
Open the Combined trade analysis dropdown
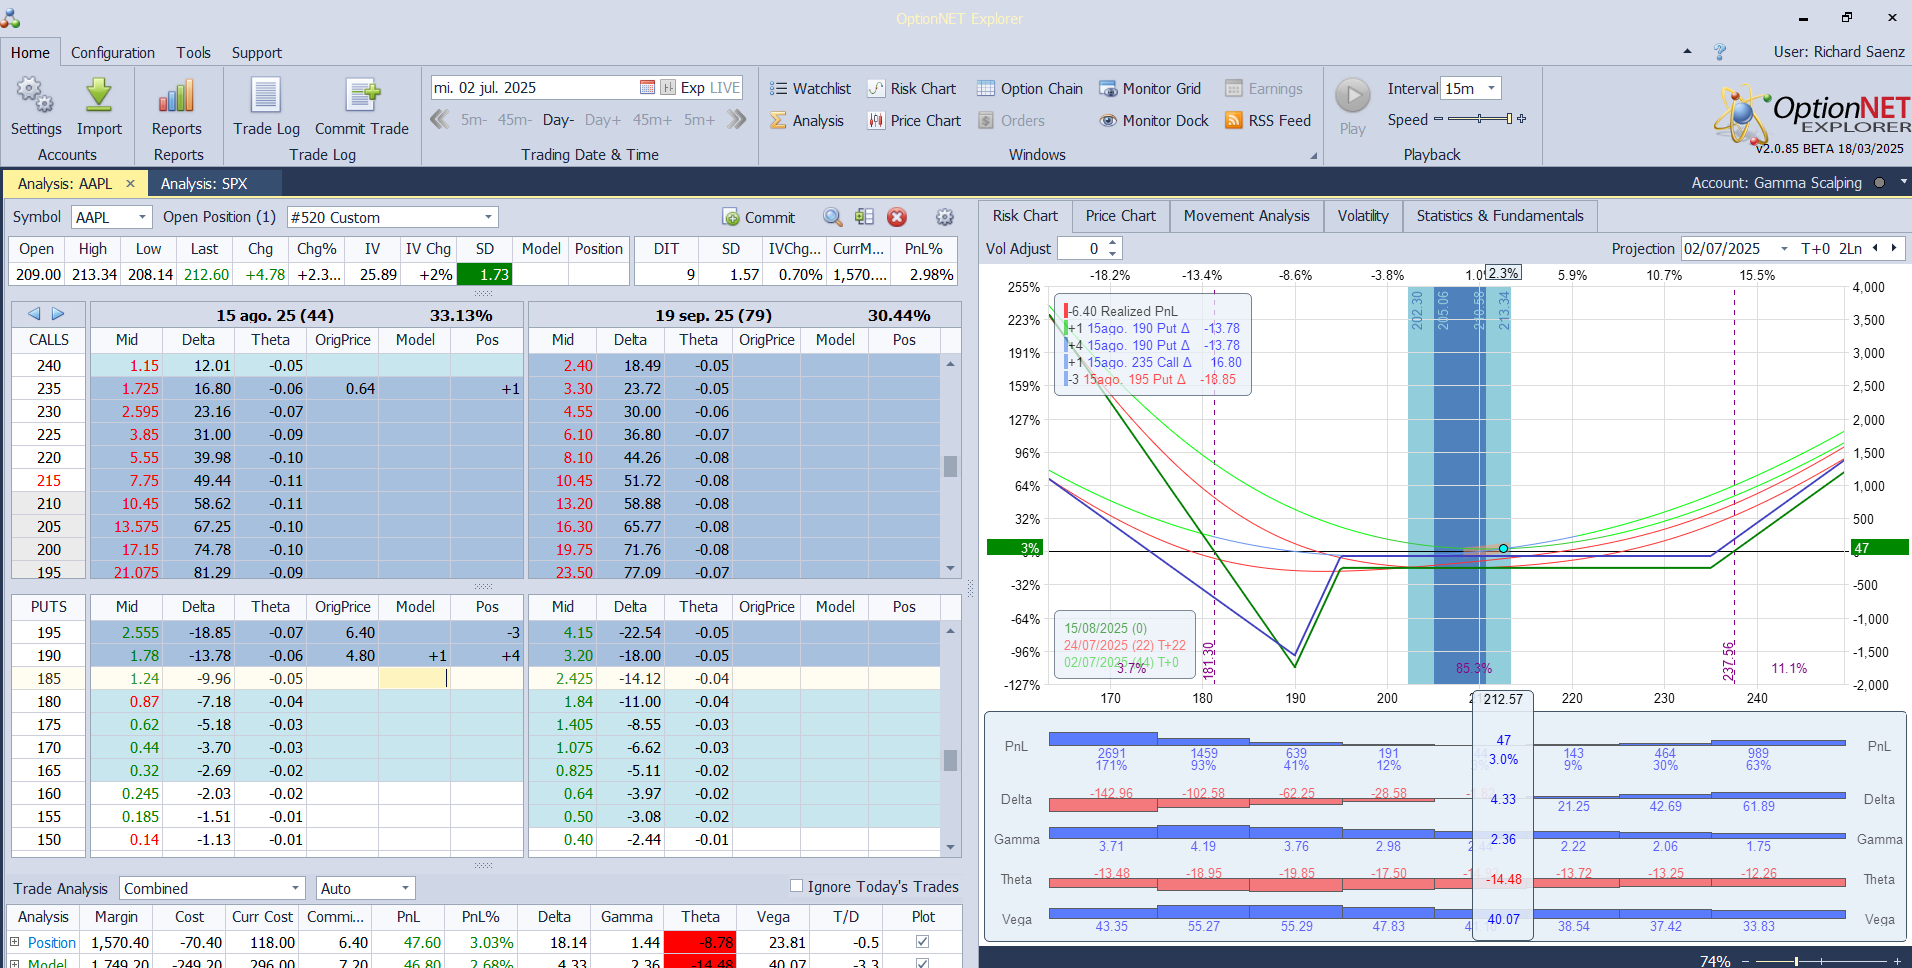[x=295, y=888]
